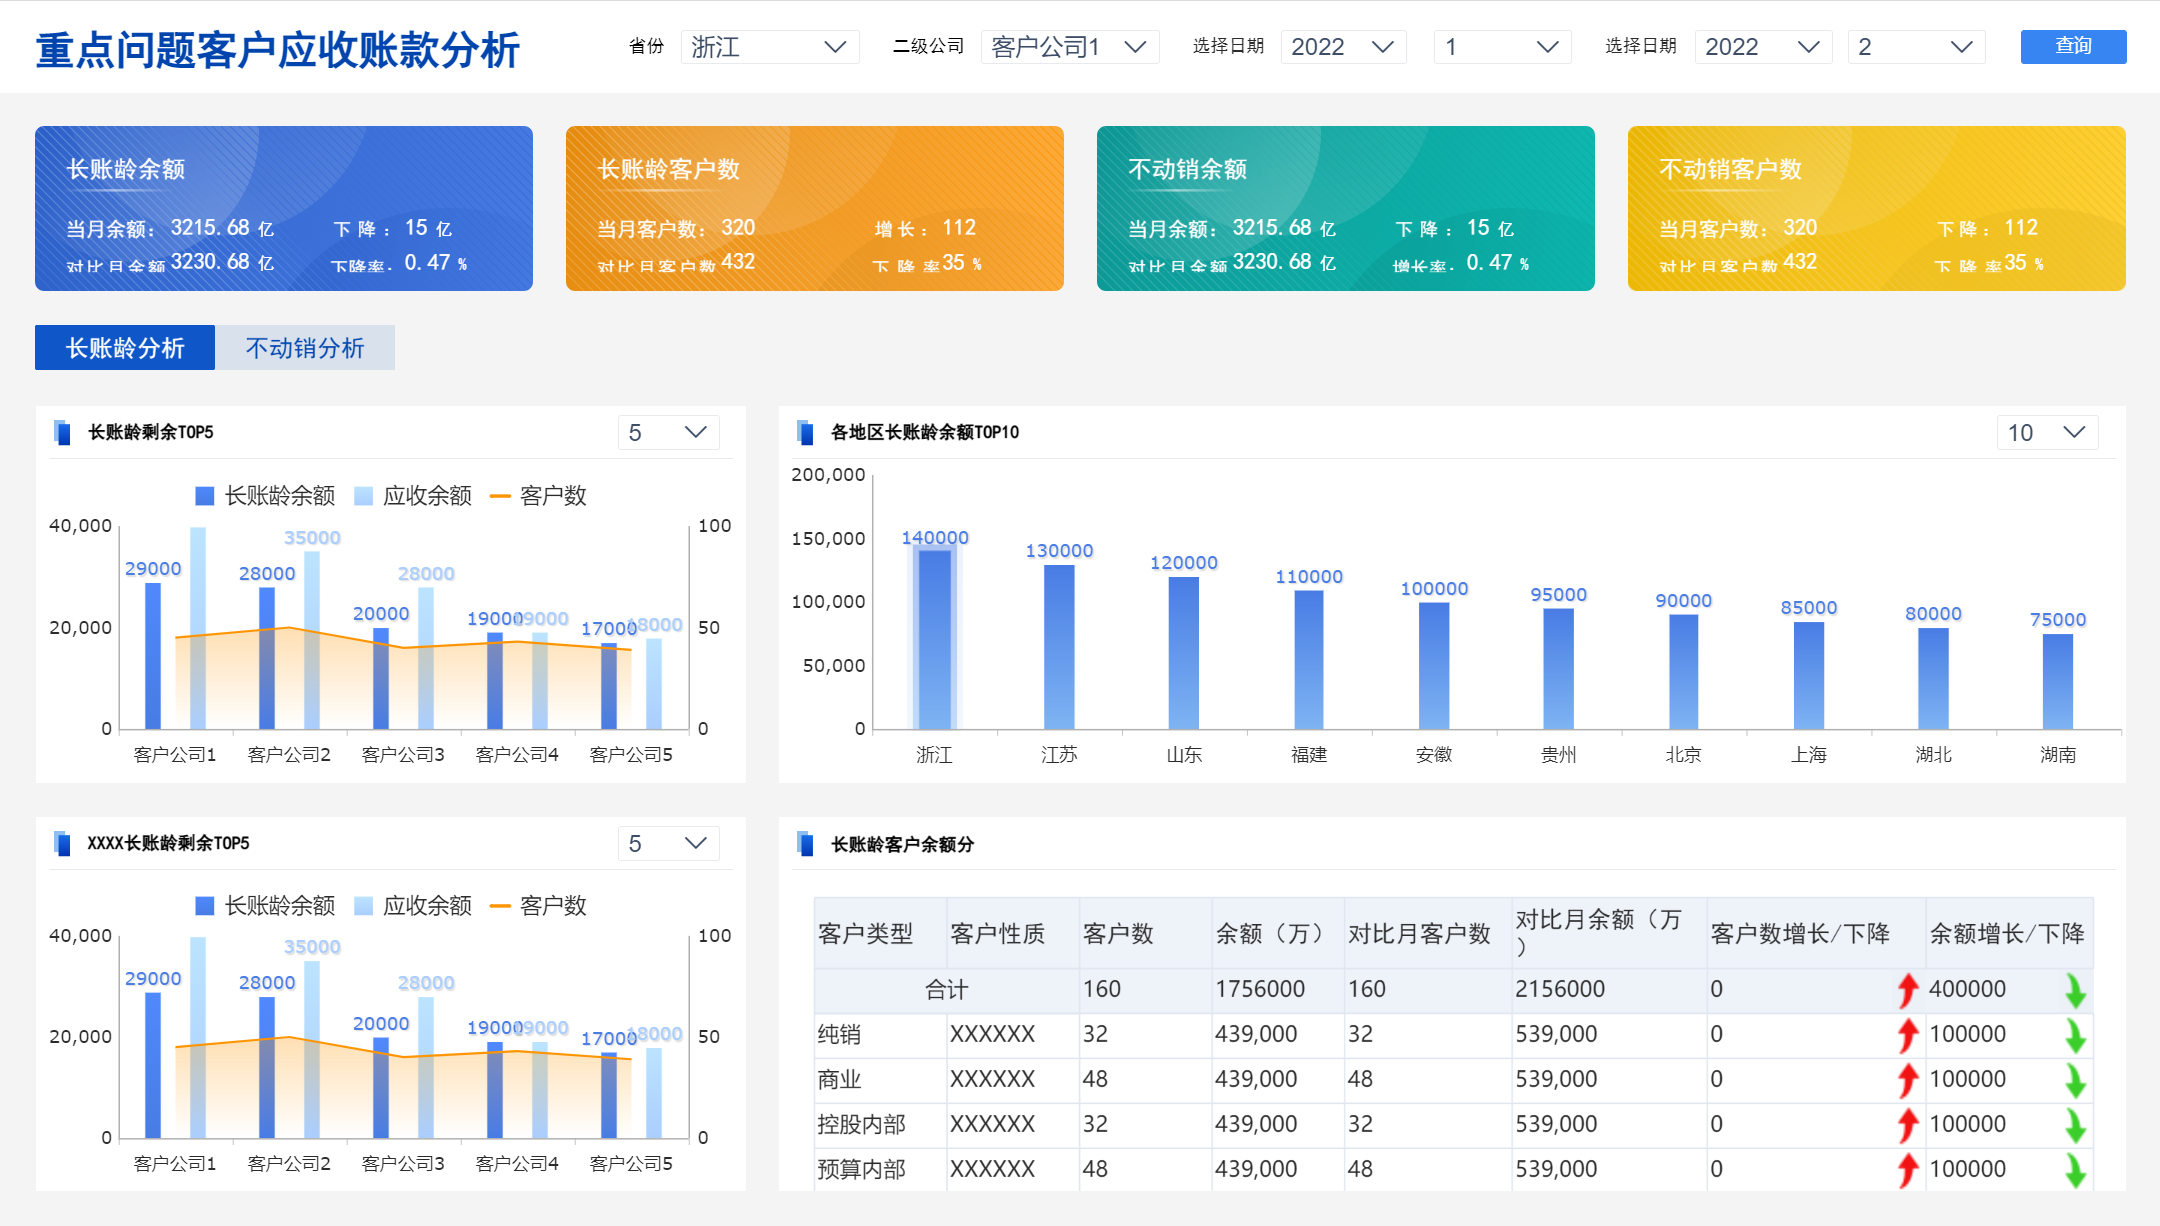Click the blue icon beside 各地区长账龄余额TOP10 title

(805, 432)
